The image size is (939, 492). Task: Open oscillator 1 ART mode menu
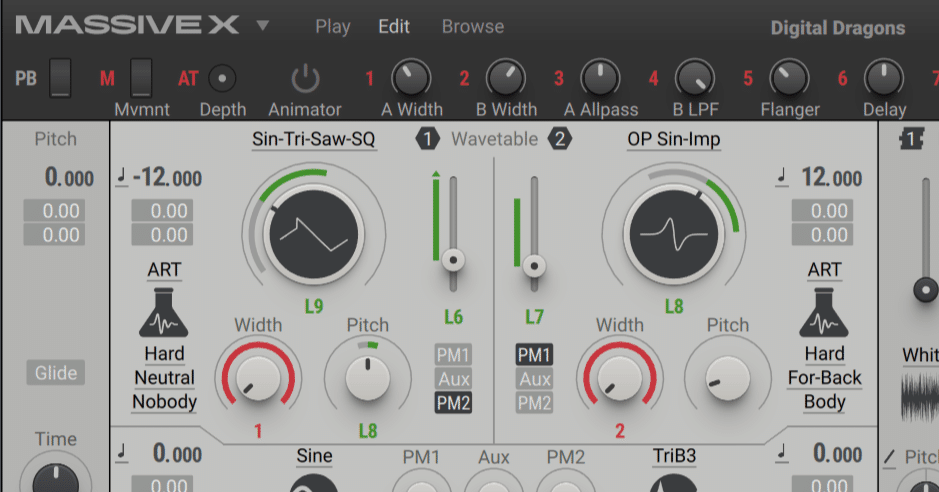pos(164,270)
